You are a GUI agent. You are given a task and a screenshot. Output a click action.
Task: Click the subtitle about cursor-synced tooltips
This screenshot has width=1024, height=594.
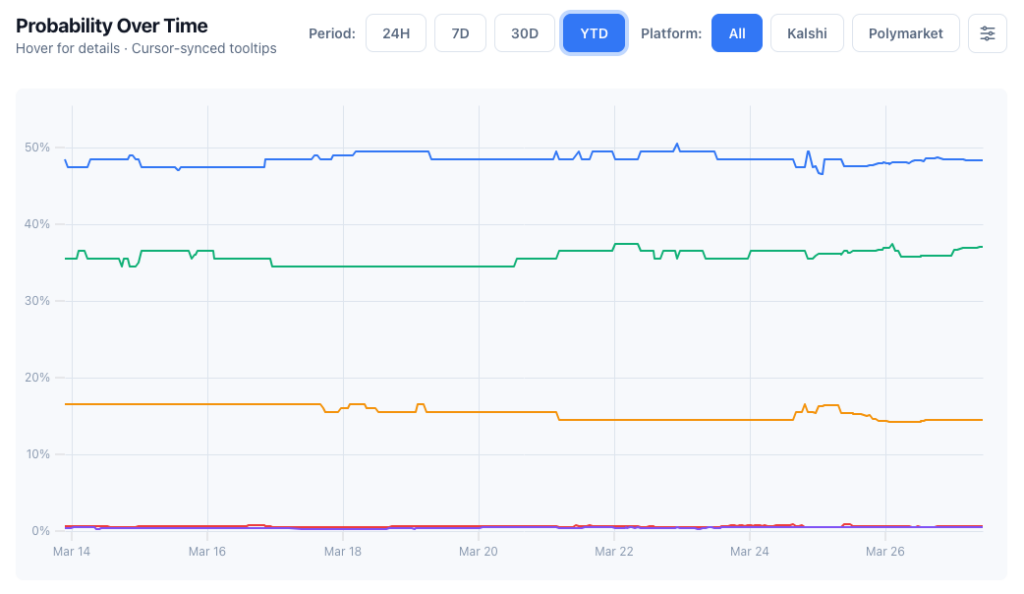point(146,48)
